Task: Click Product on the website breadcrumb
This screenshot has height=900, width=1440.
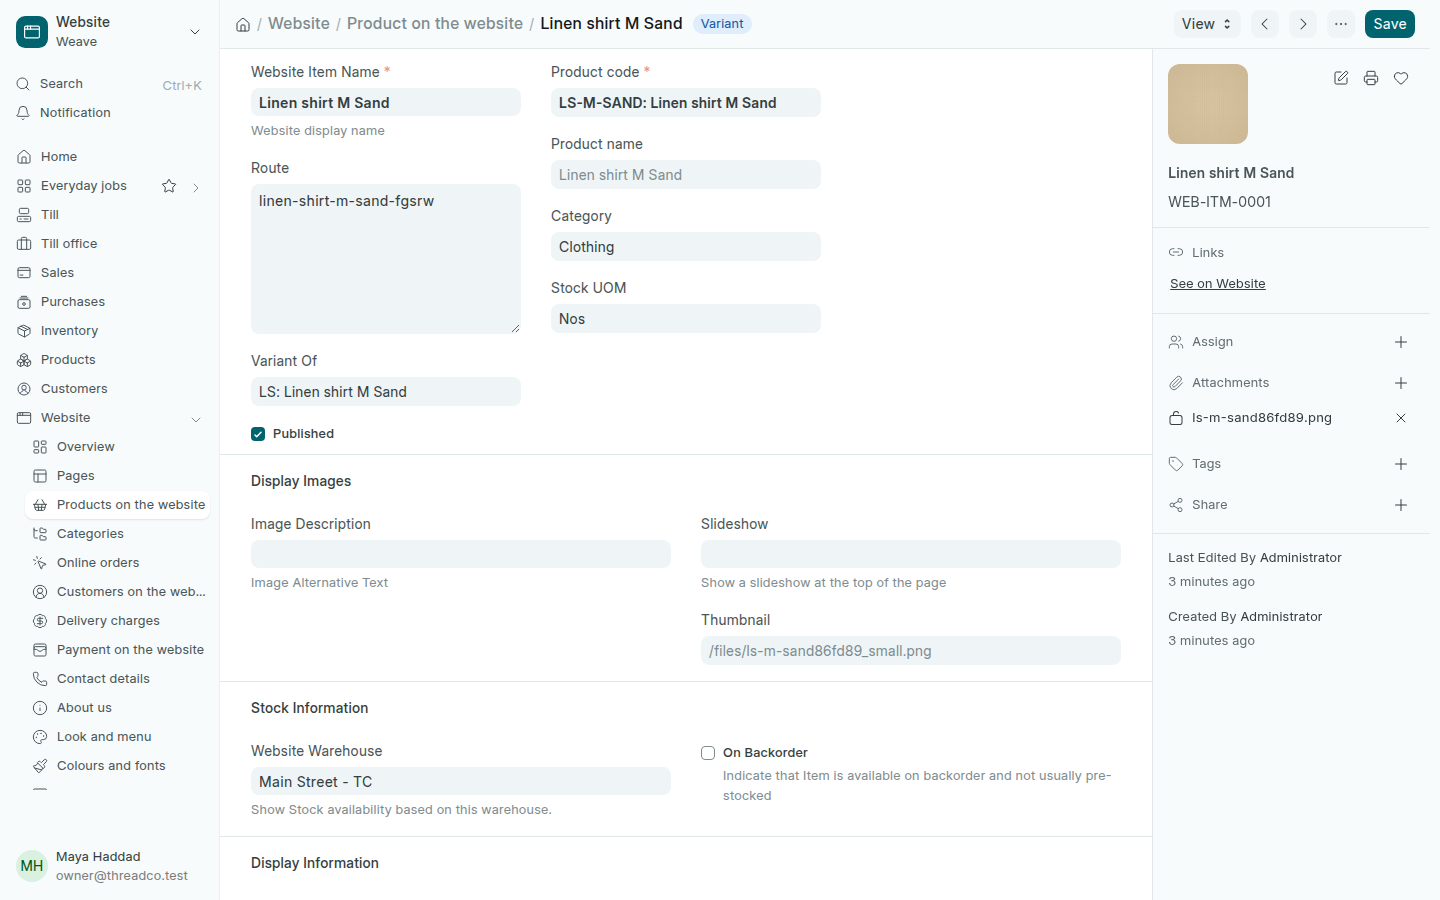Action: 435,23
